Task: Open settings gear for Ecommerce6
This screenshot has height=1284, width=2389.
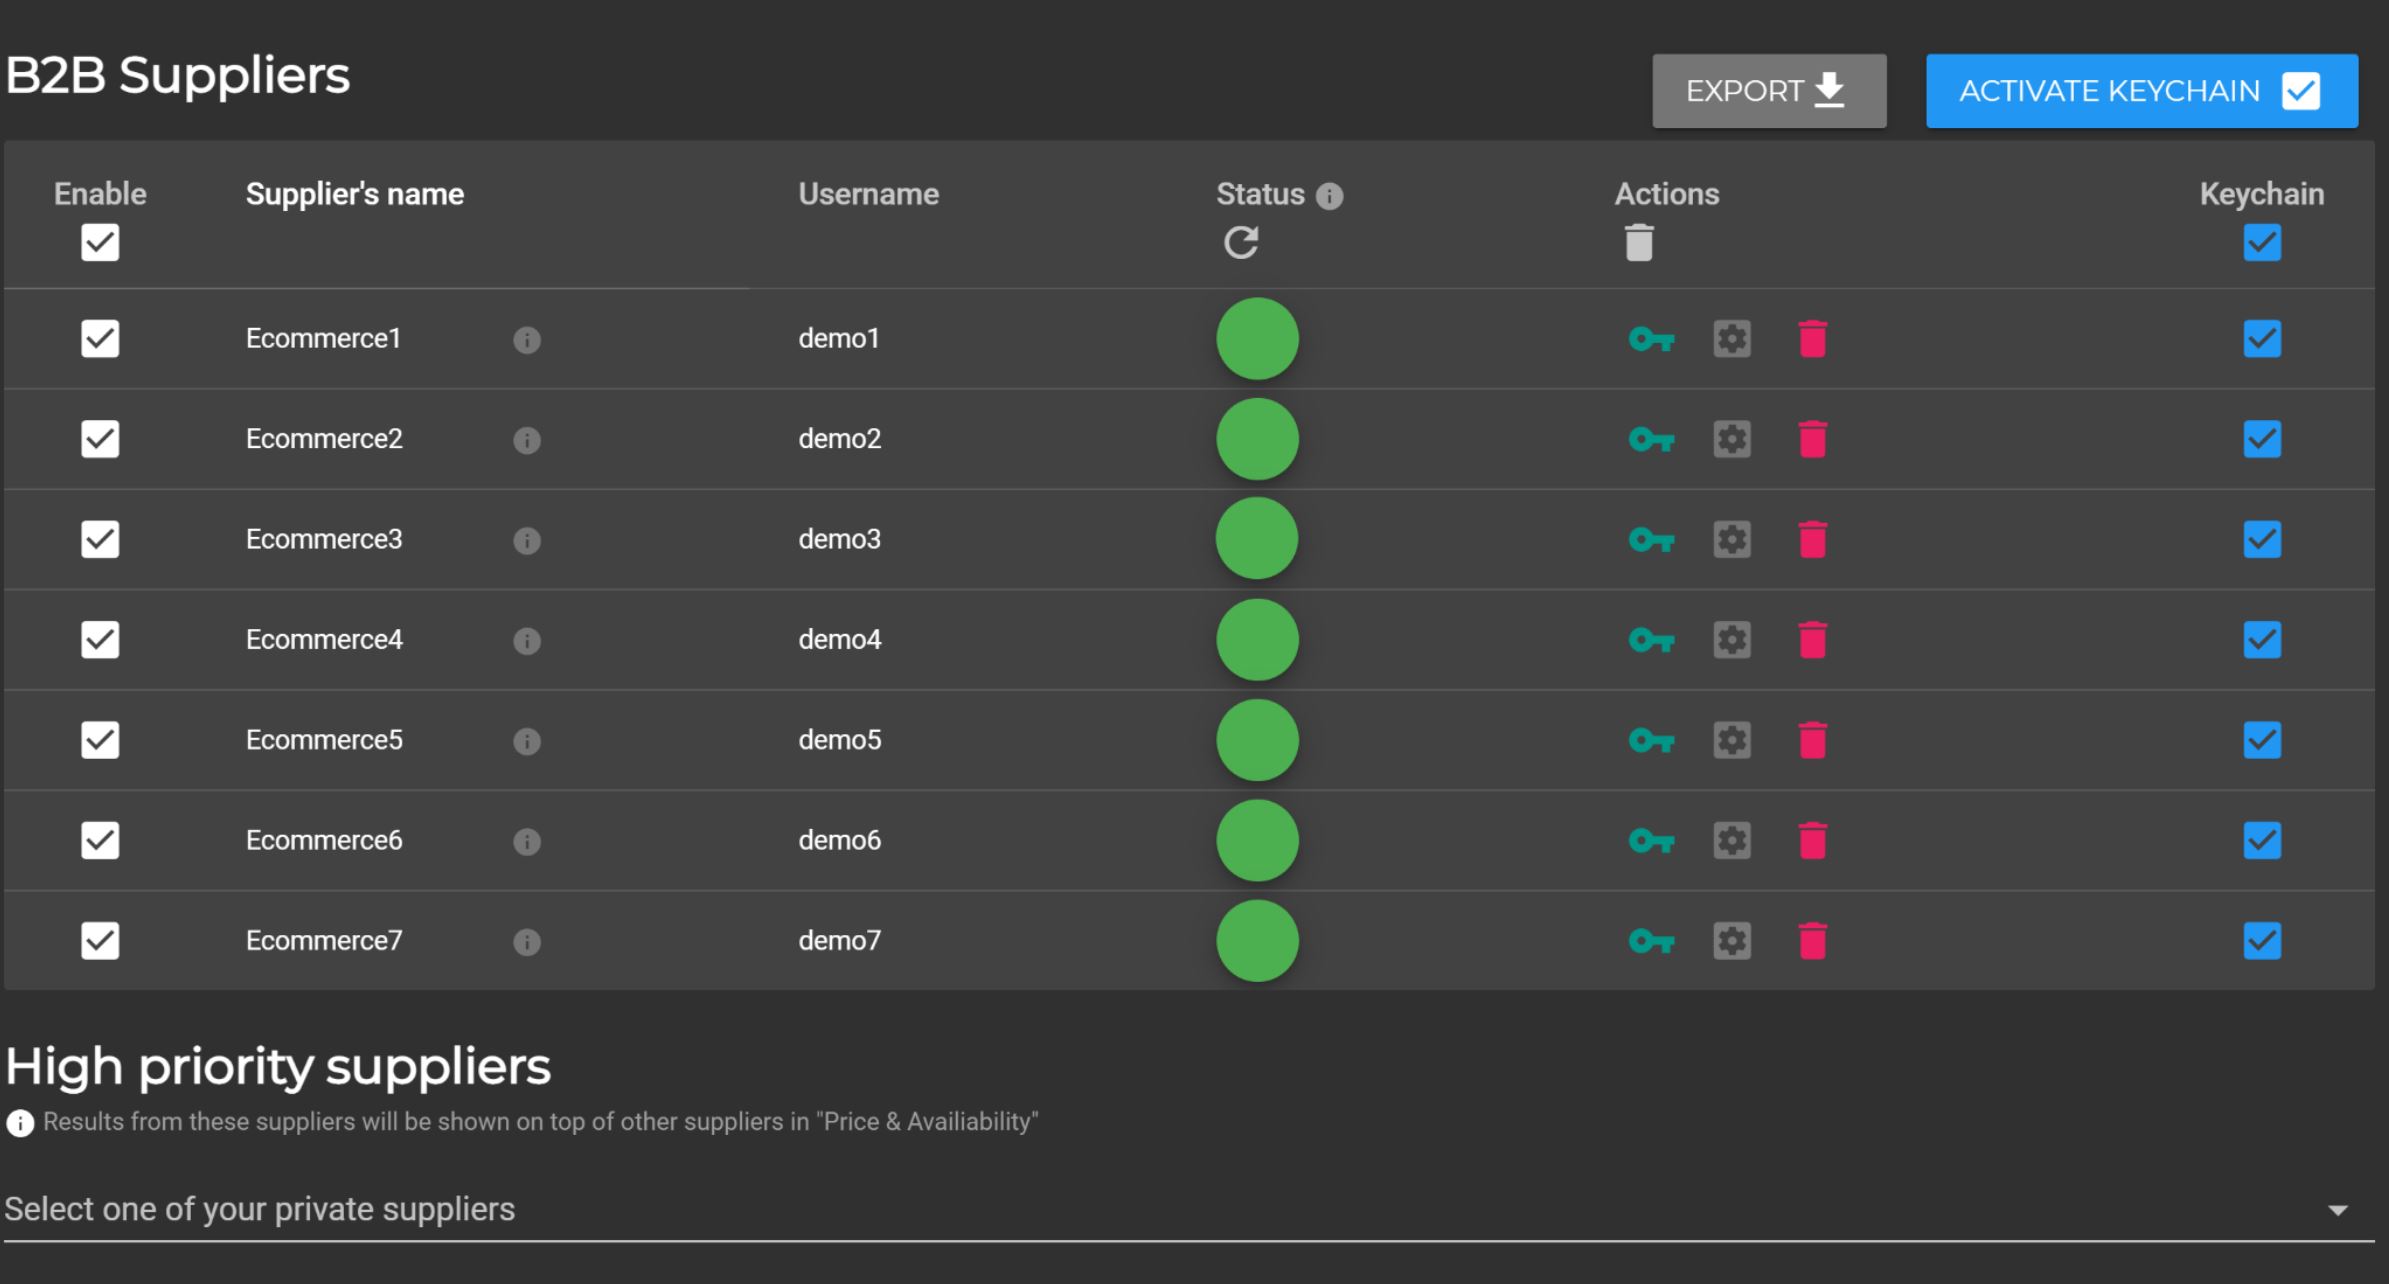Action: click(x=1732, y=841)
